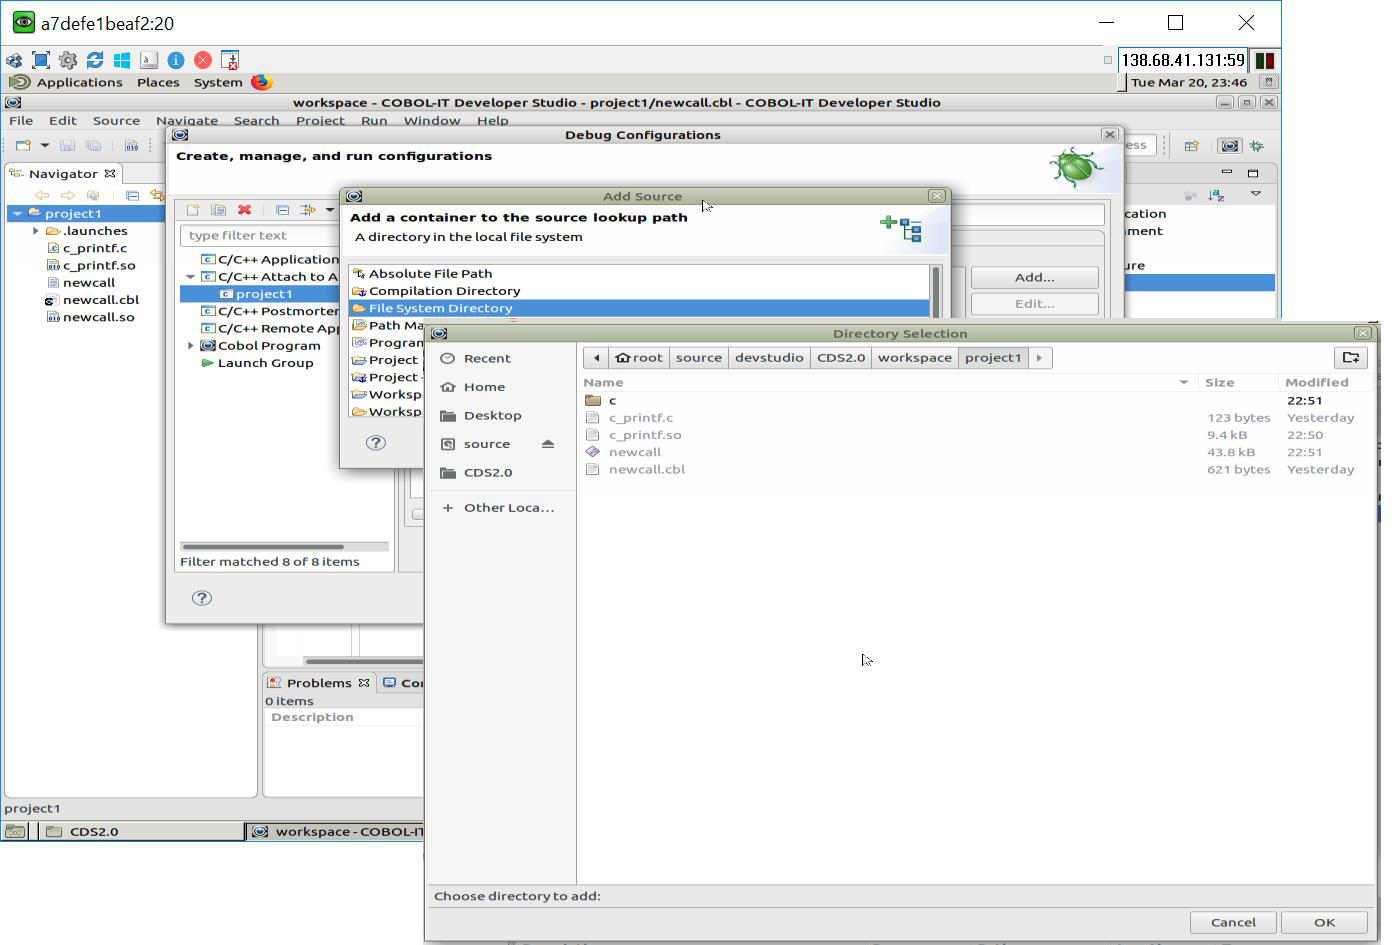Launch Firefox from the top panel
1400x945 pixels.
click(261, 82)
